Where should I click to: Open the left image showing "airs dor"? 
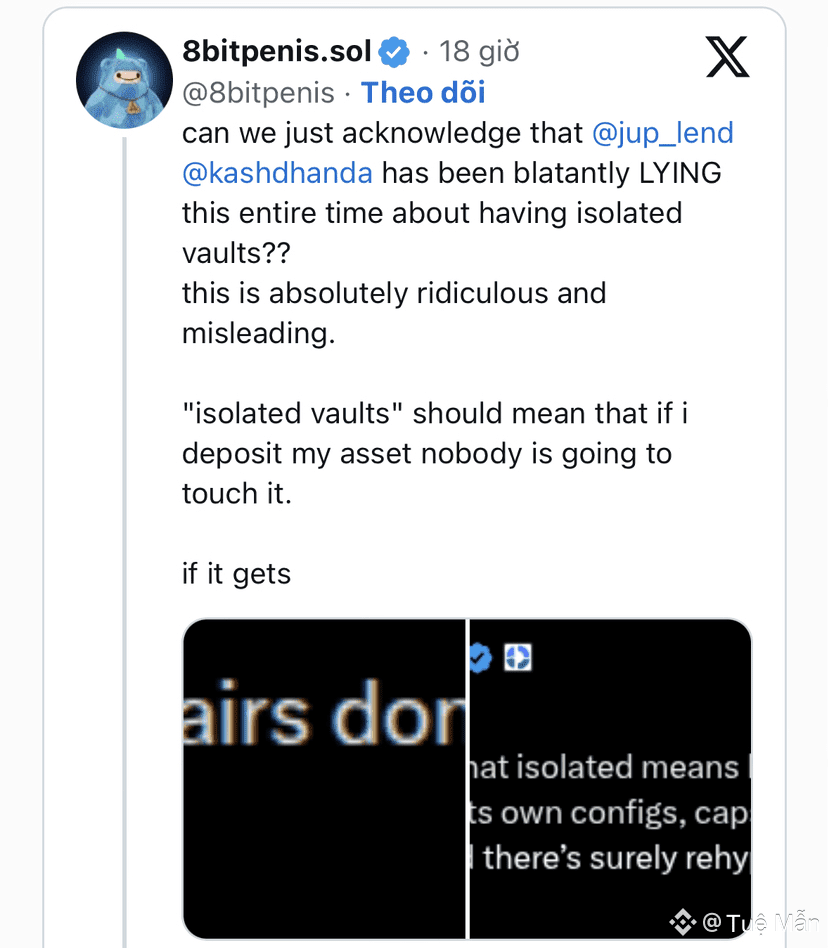tap(324, 778)
